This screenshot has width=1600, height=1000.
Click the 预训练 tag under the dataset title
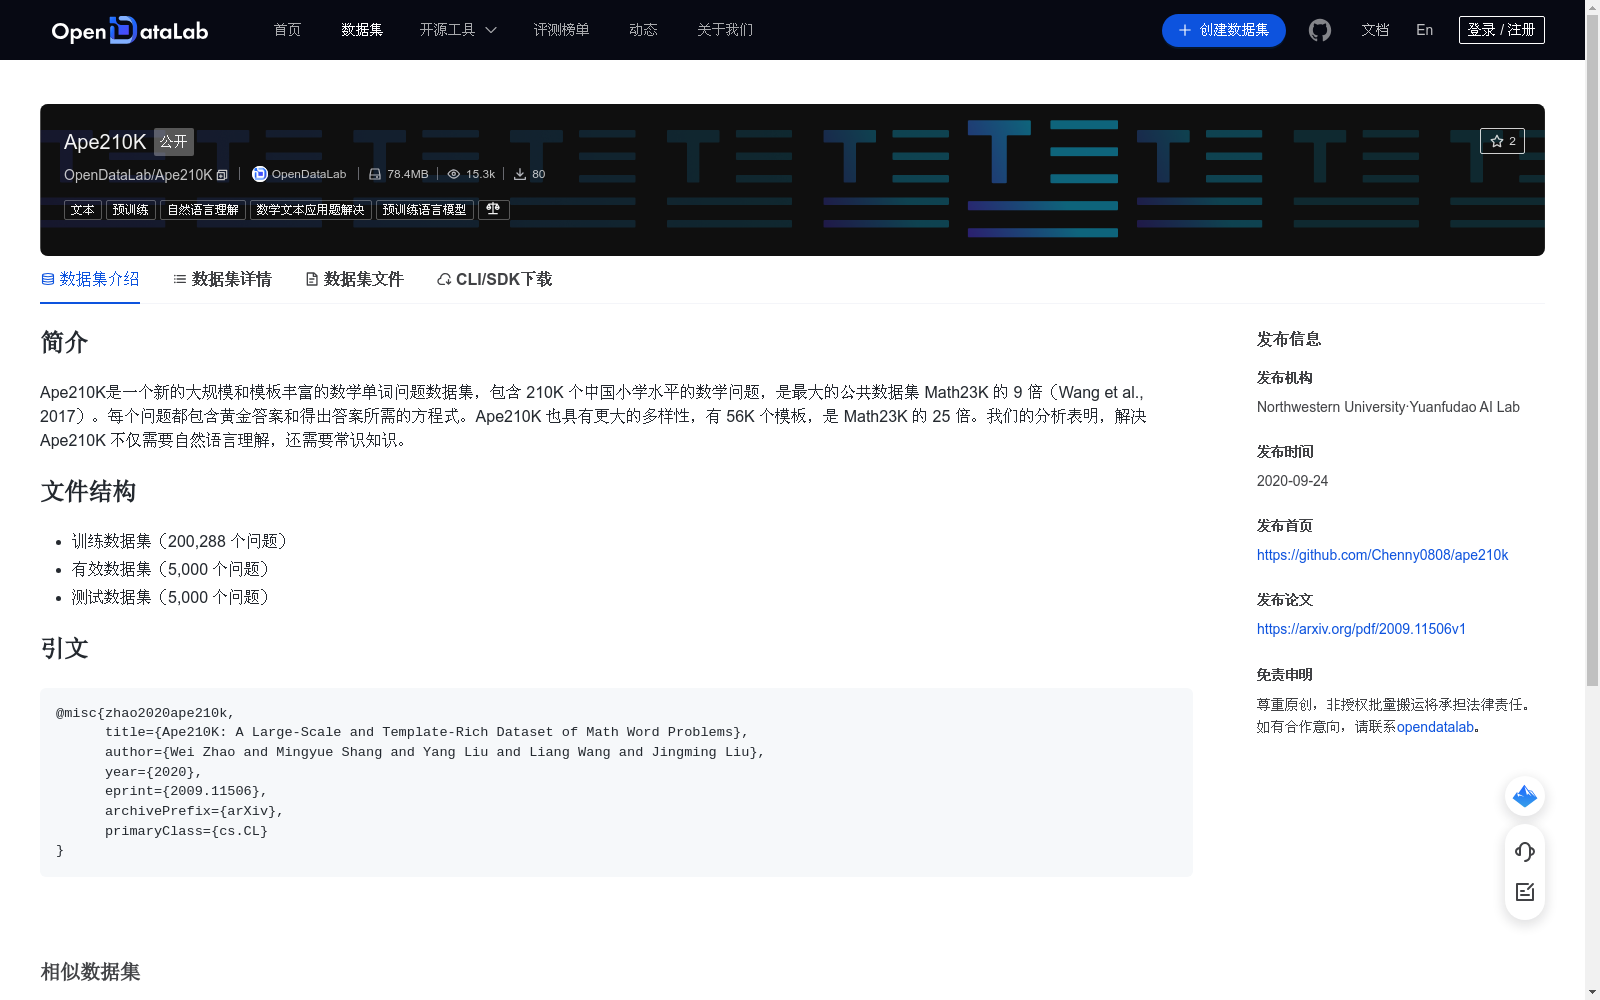coord(130,209)
